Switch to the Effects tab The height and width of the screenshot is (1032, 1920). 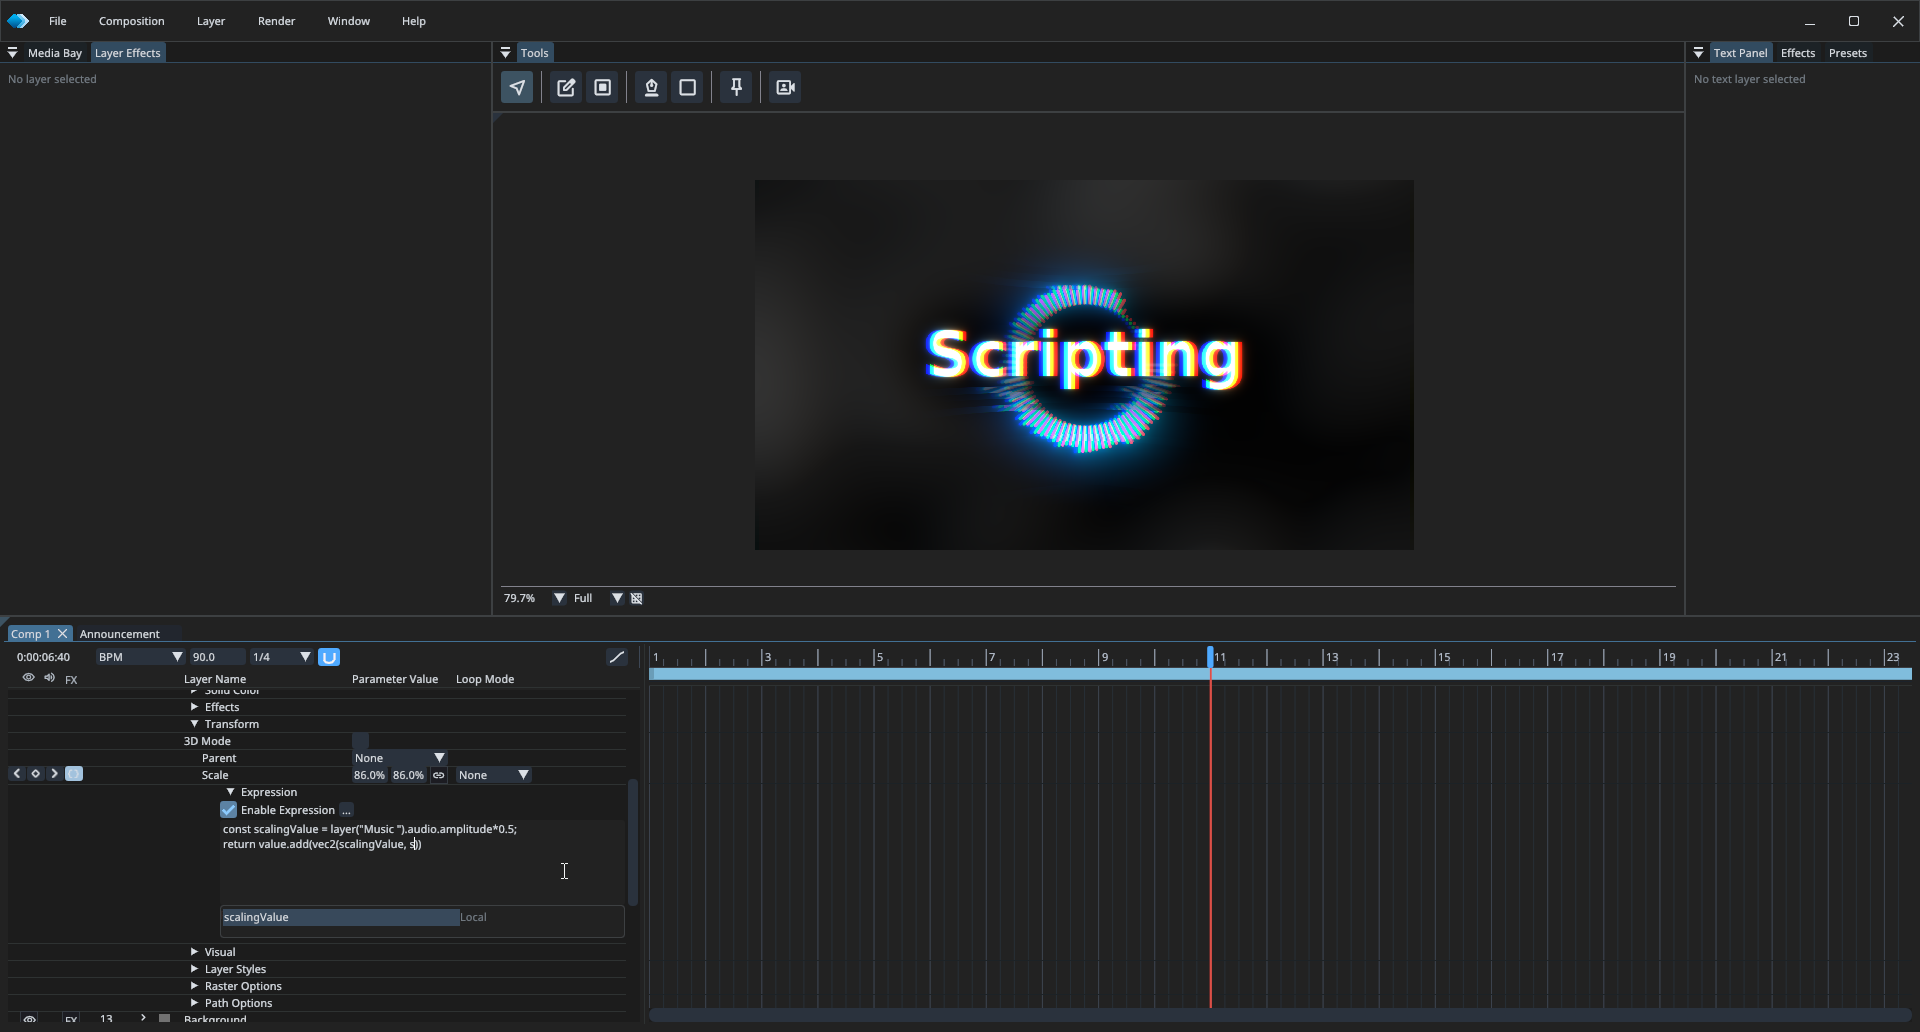(1797, 53)
